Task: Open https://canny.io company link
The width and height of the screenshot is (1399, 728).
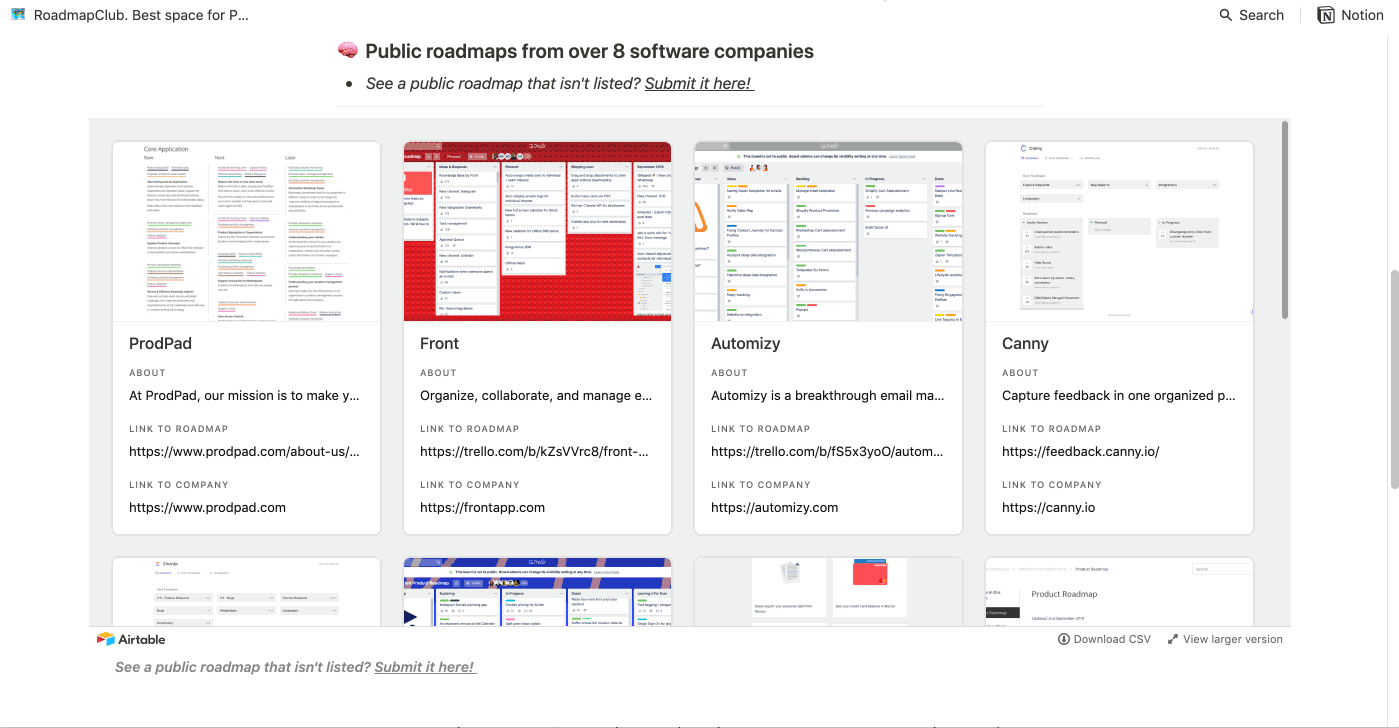Action: click(x=1048, y=507)
